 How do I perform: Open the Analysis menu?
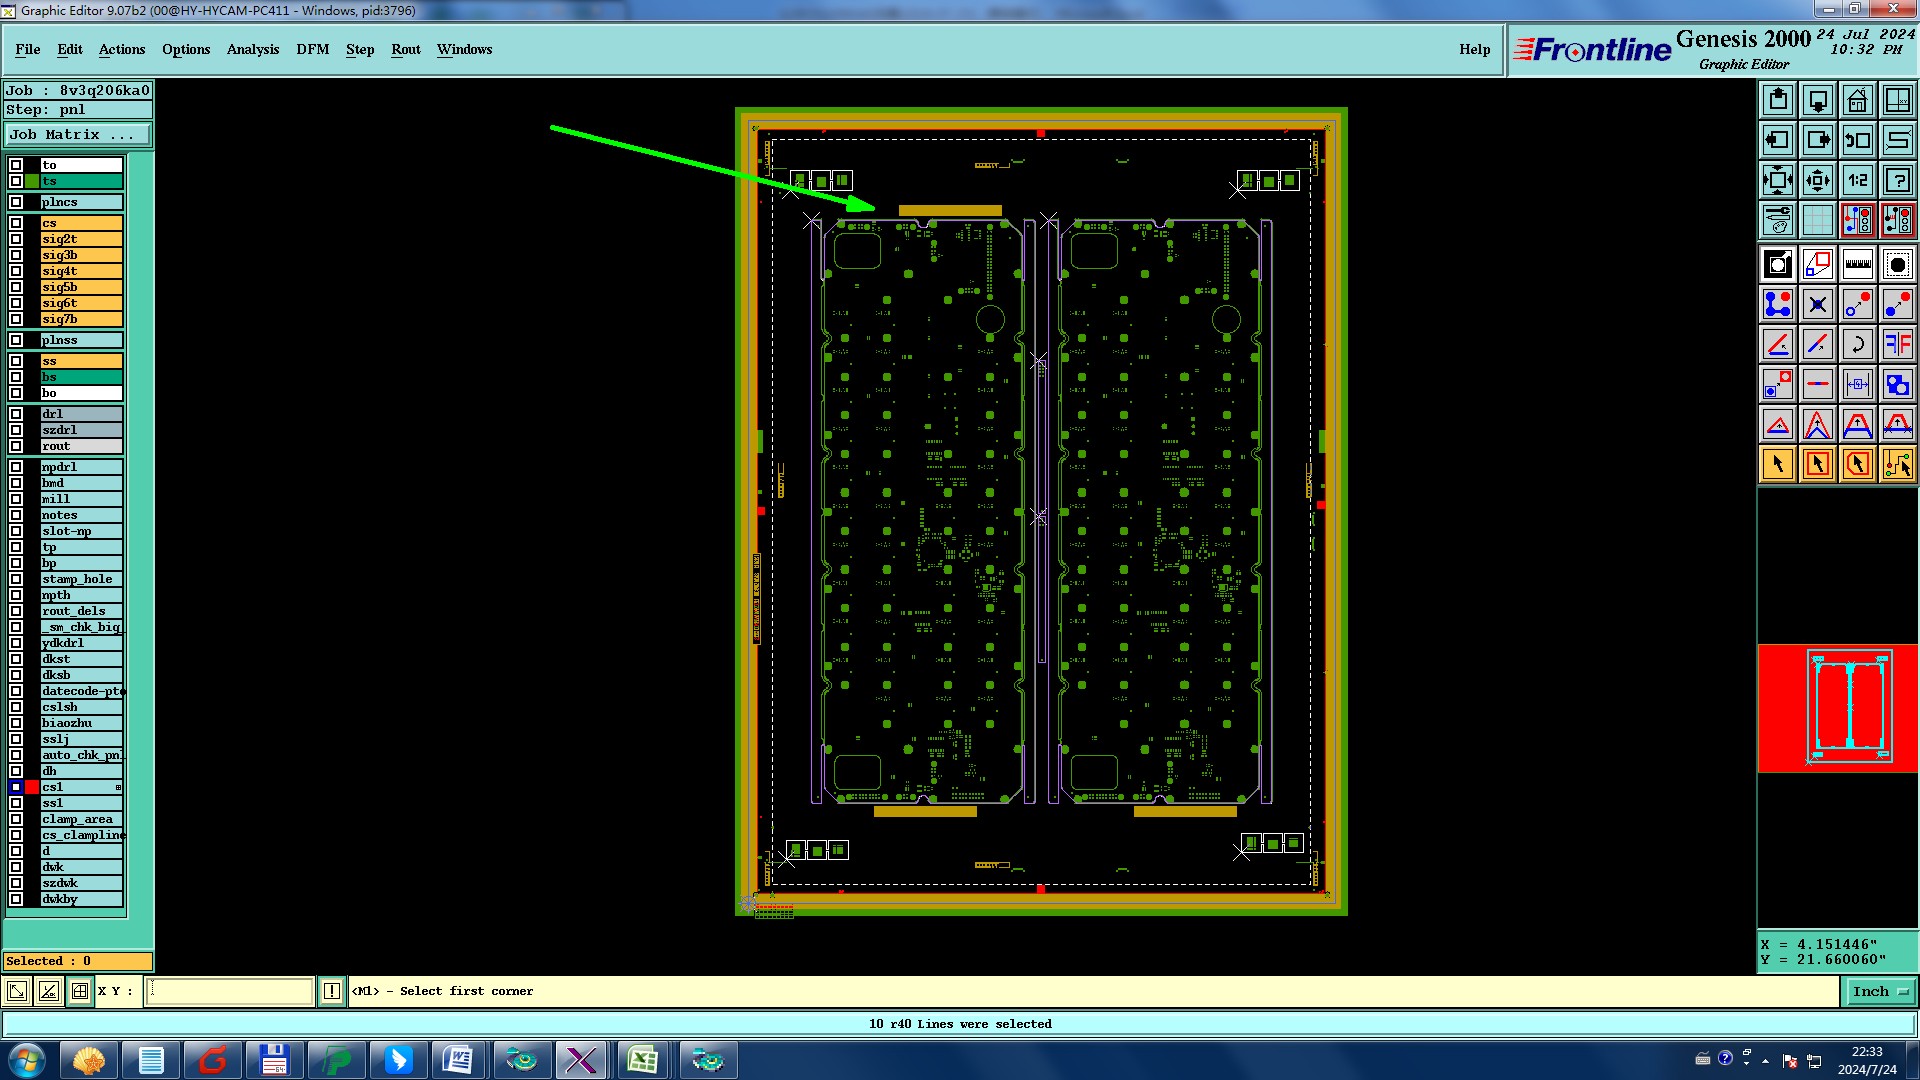(252, 49)
